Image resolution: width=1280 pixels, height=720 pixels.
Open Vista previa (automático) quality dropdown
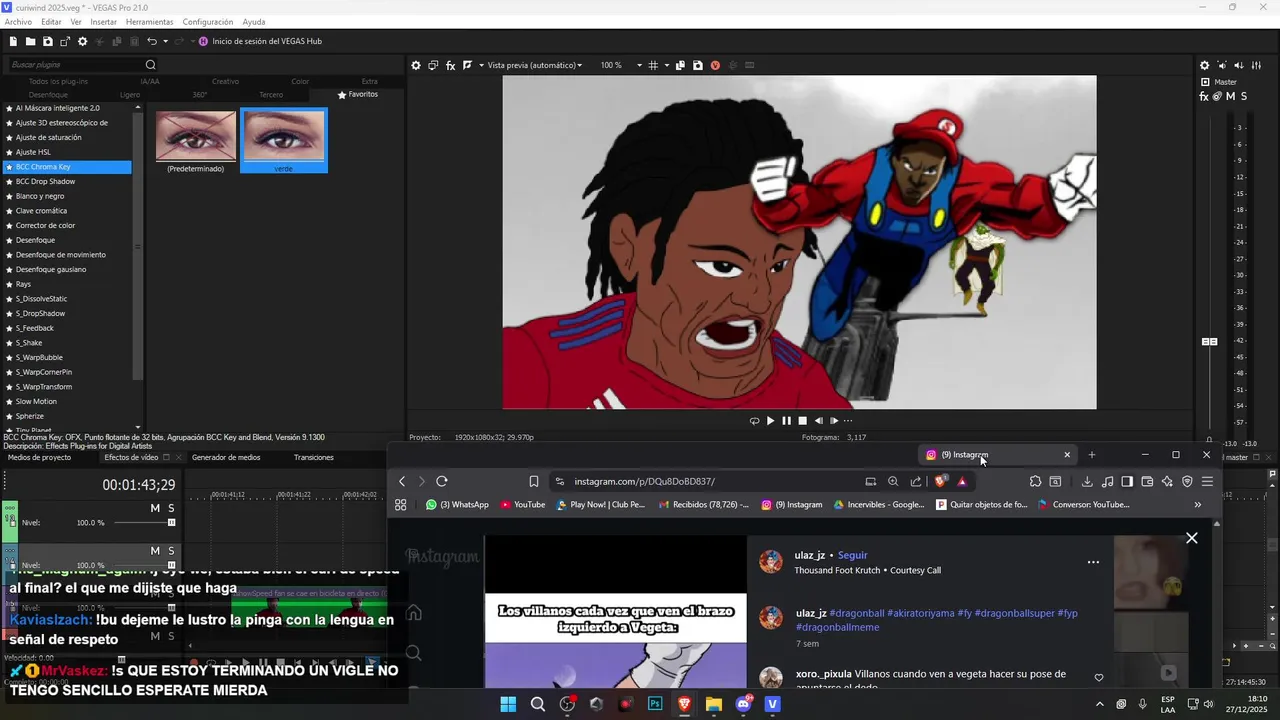(x=534, y=65)
